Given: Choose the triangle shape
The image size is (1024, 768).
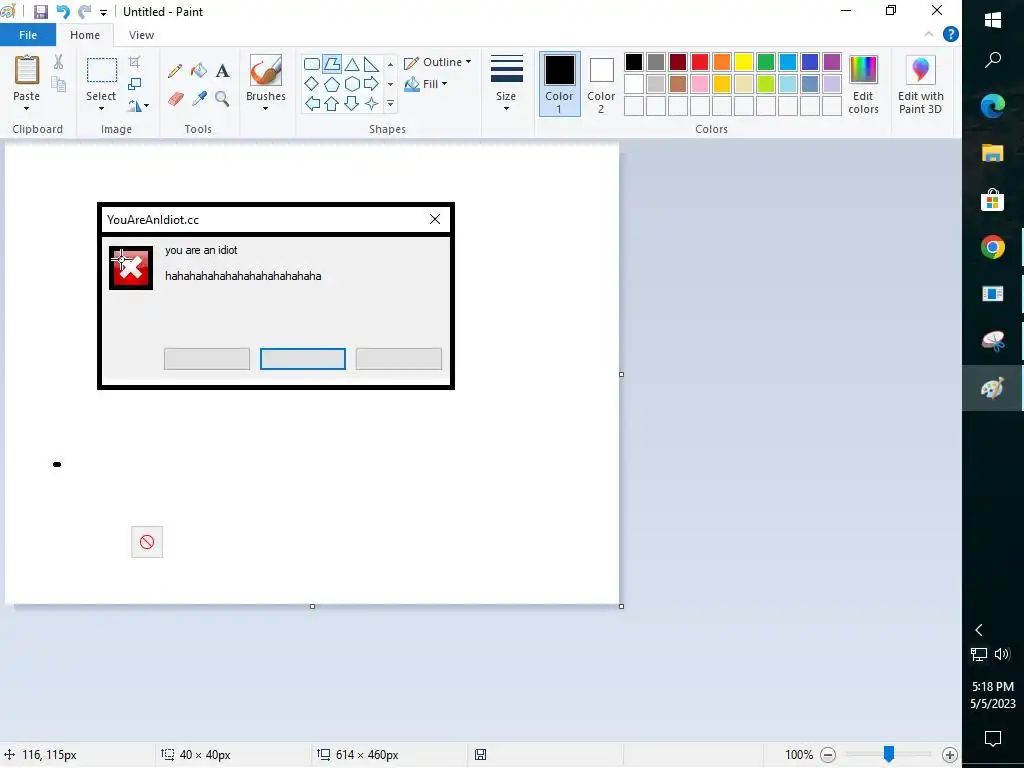Looking at the screenshot, I should (351, 64).
